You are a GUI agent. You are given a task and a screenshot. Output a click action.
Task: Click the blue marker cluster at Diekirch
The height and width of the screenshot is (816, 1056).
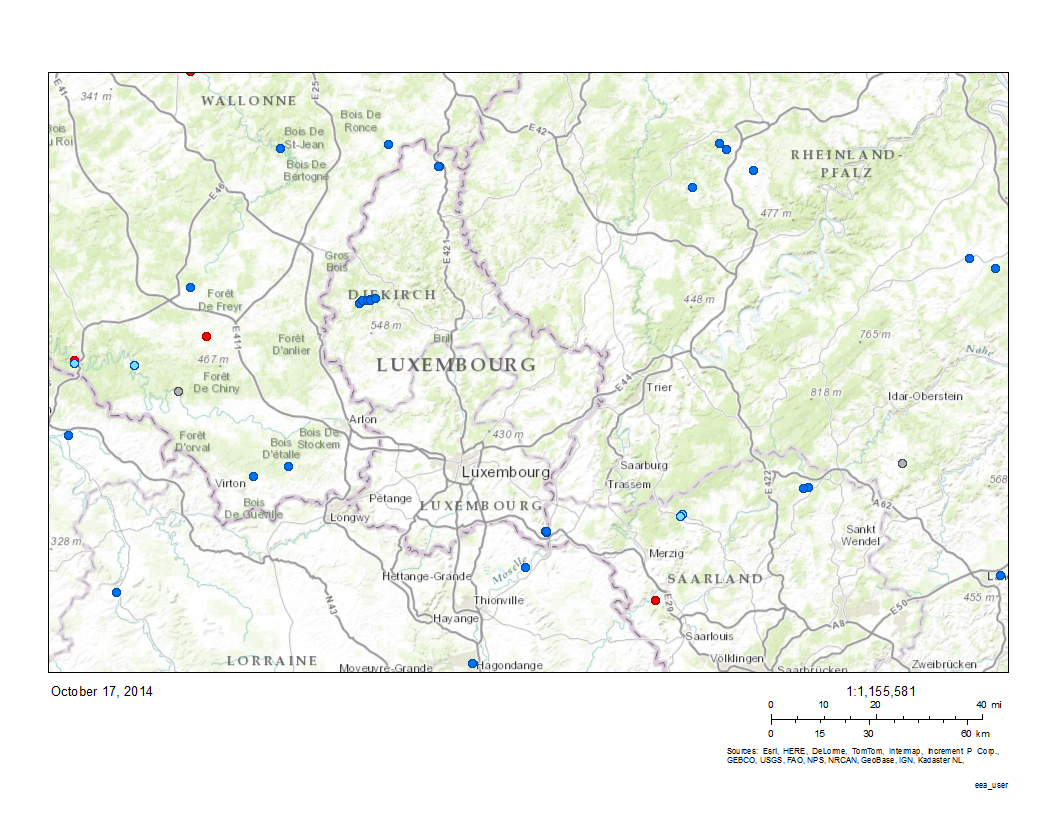(366, 300)
